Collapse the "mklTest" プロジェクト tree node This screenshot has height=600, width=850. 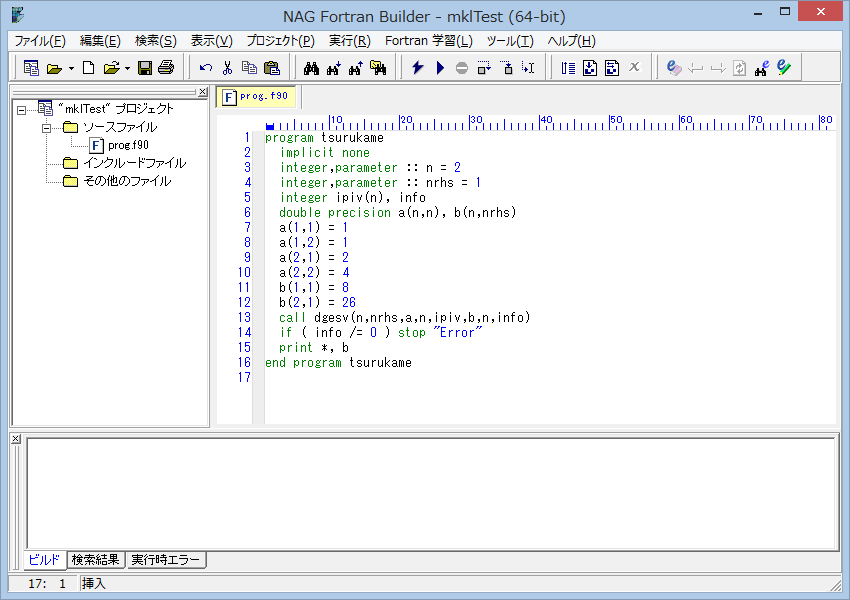(x=22, y=109)
